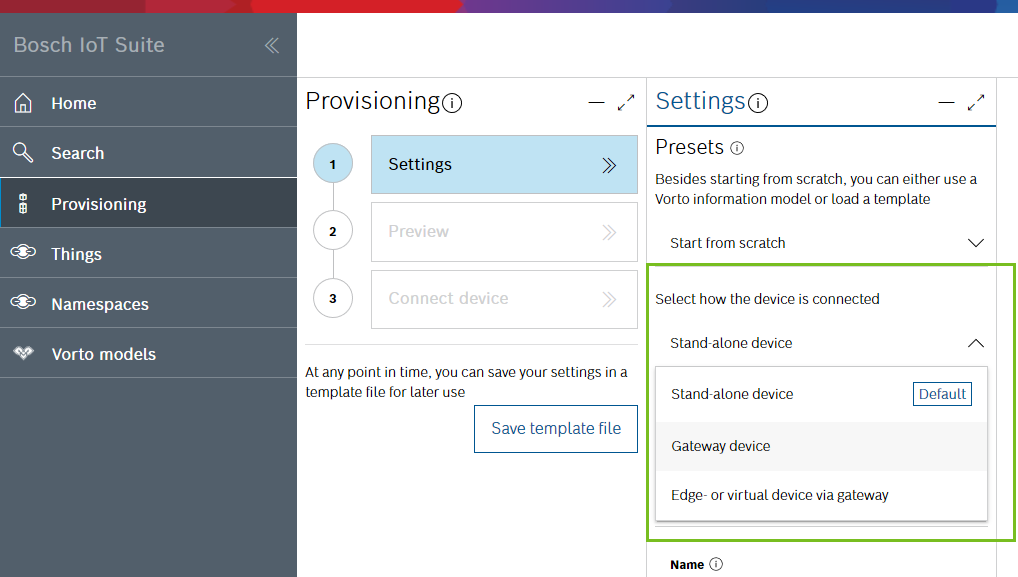Click the Name label

(687, 565)
